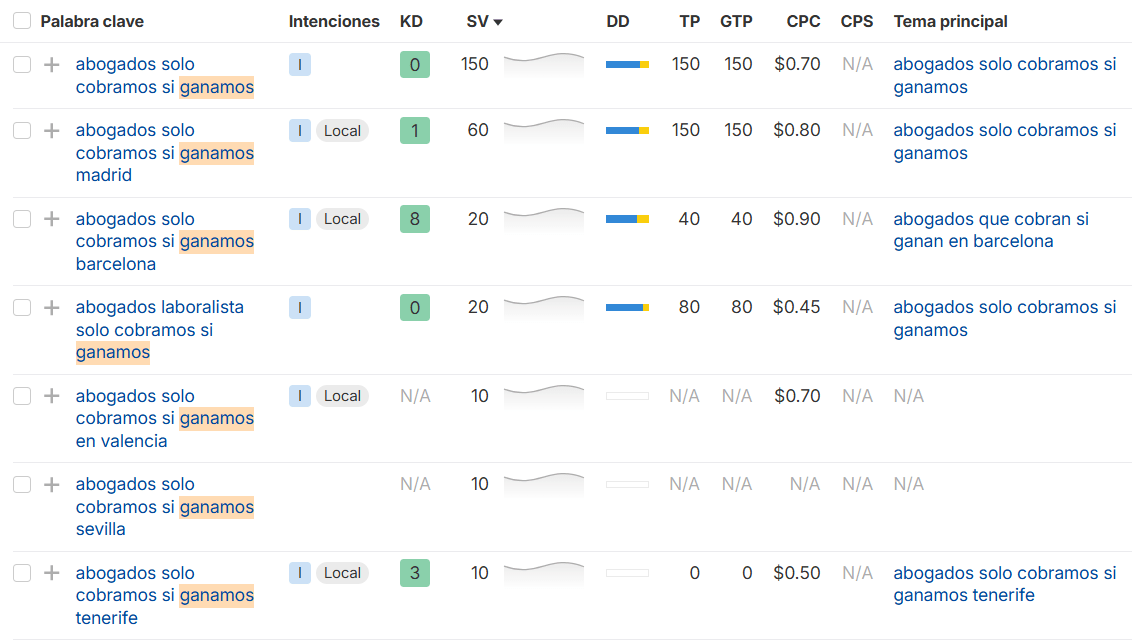Select the blue "I" intent badge on first row
Viewport: 1132px width, 640px height.
[299, 64]
